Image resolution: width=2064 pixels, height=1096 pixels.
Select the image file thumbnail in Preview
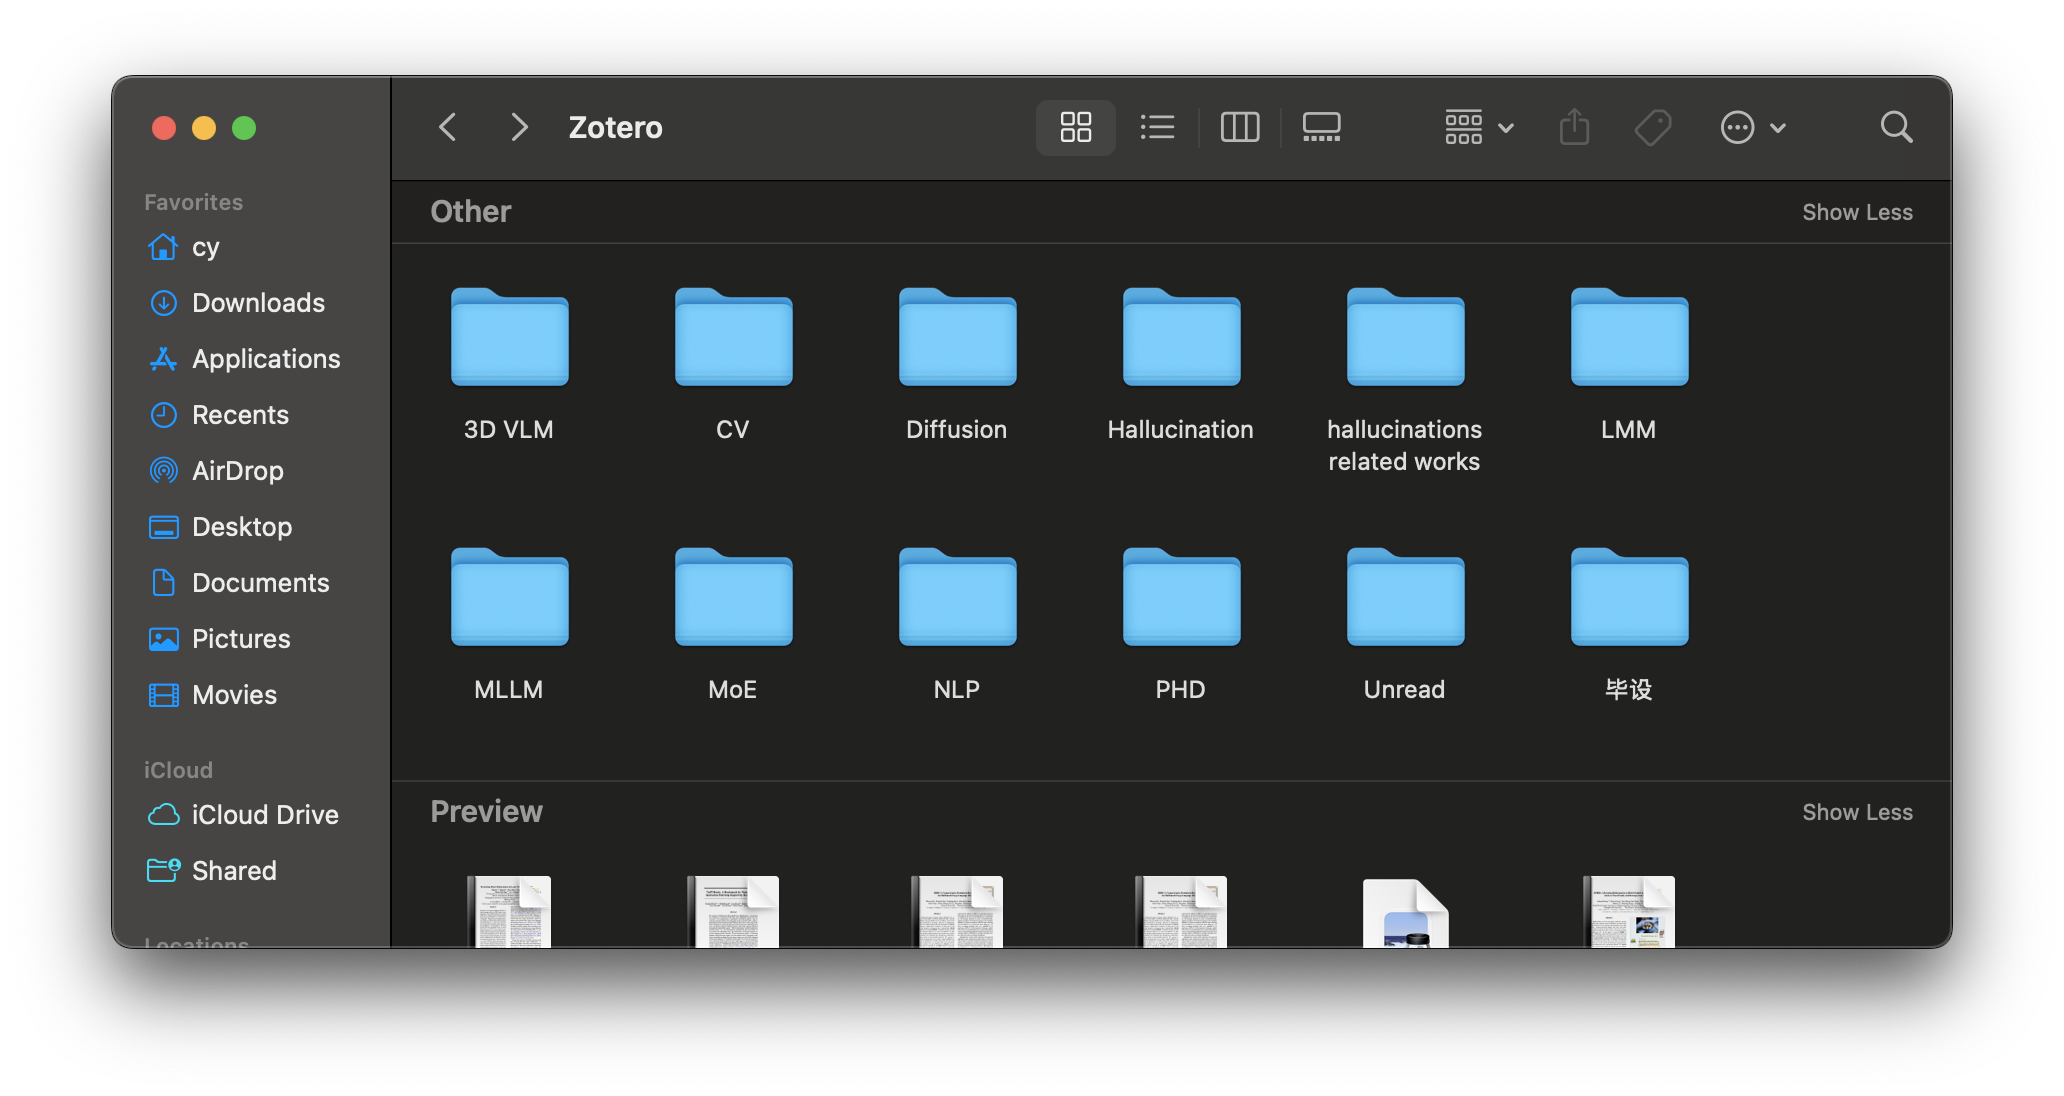[1405, 912]
